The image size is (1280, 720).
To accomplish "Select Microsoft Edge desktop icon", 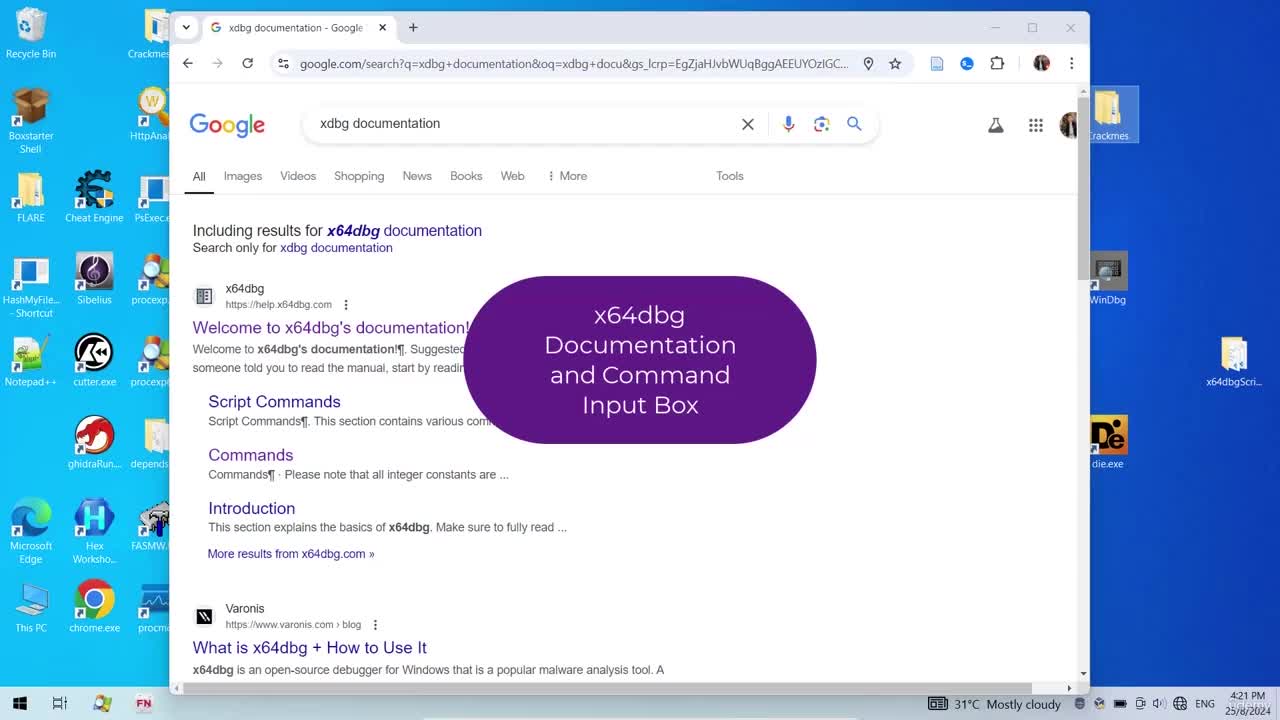I will click(x=31, y=531).
